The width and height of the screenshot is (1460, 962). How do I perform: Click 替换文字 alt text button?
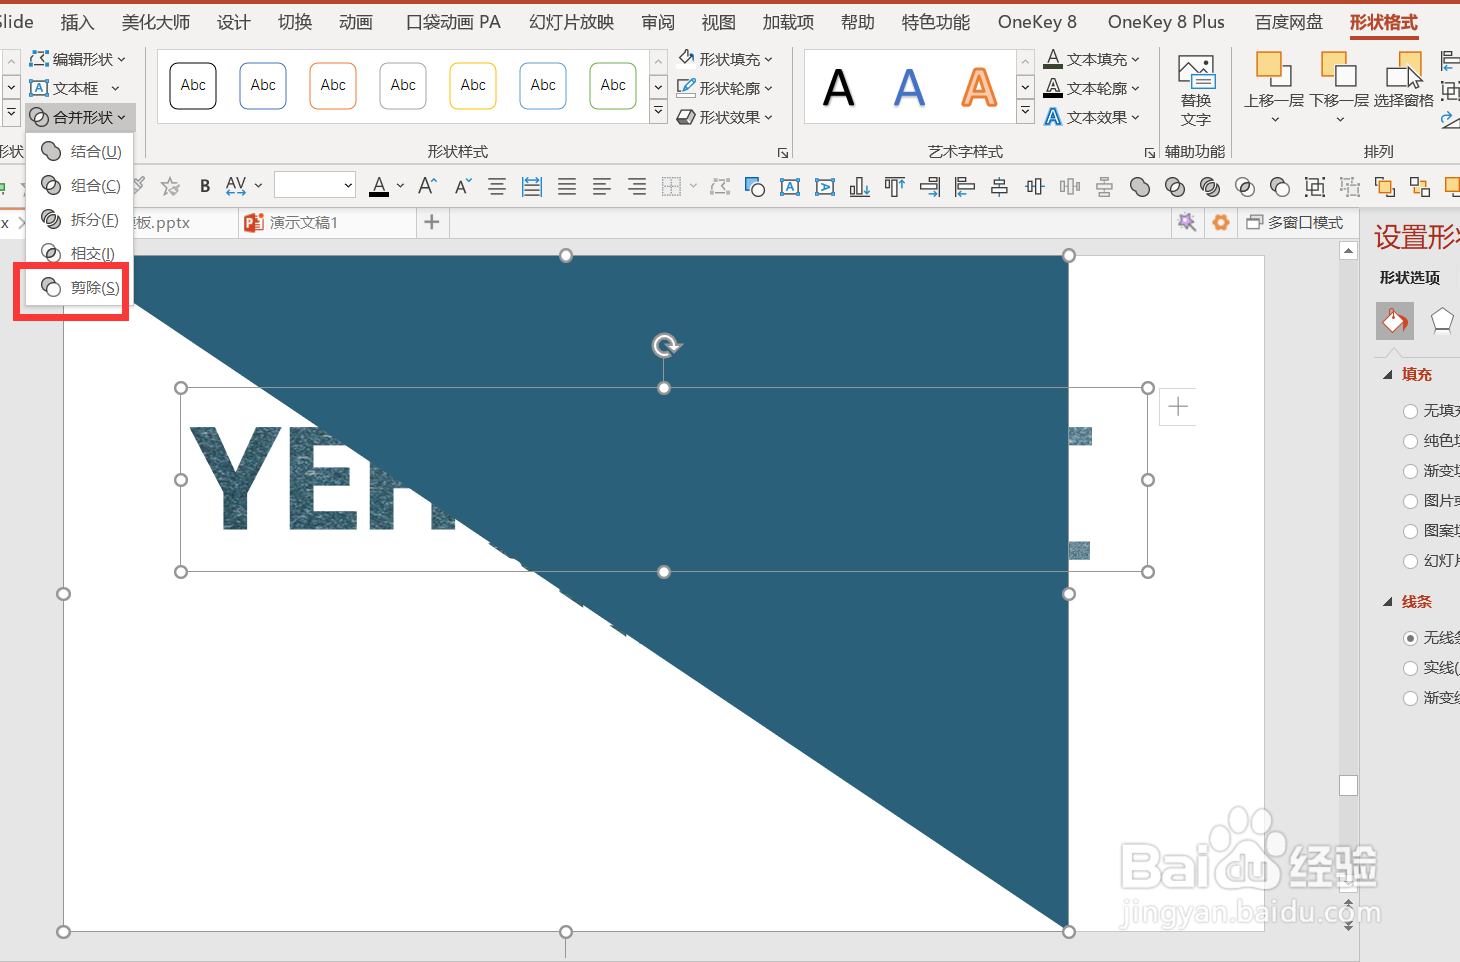pos(1196,92)
